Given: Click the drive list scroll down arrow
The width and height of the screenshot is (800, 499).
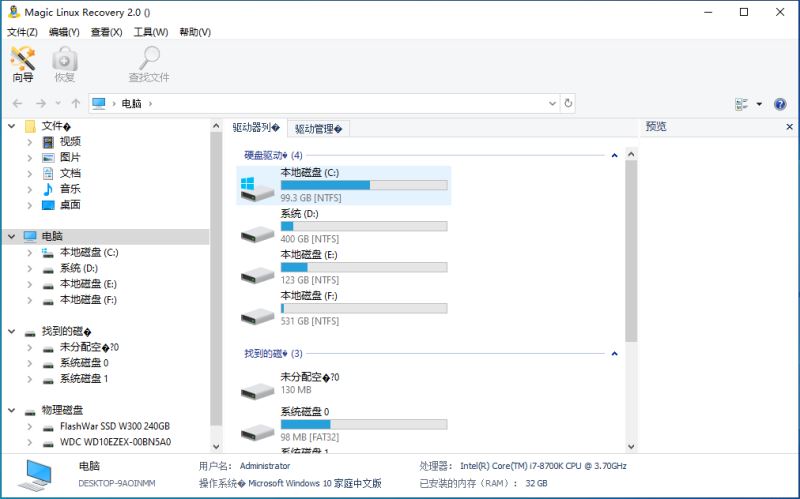Looking at the screenshot, I should coord(631,446).
